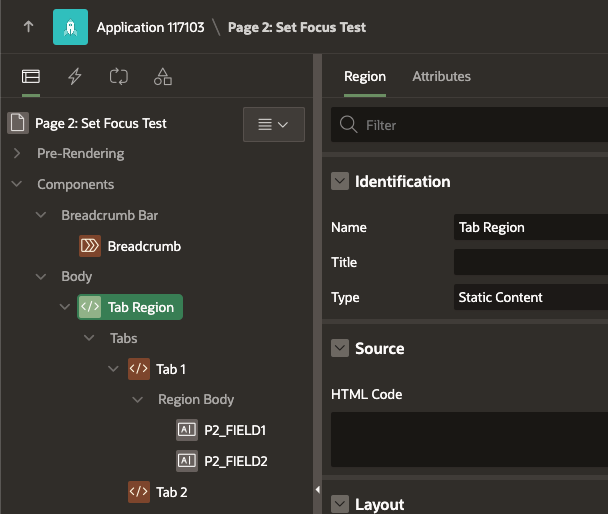Open the Rendering tree tab icon
This screenshot has width=608, height=514.
pos(30,76)
